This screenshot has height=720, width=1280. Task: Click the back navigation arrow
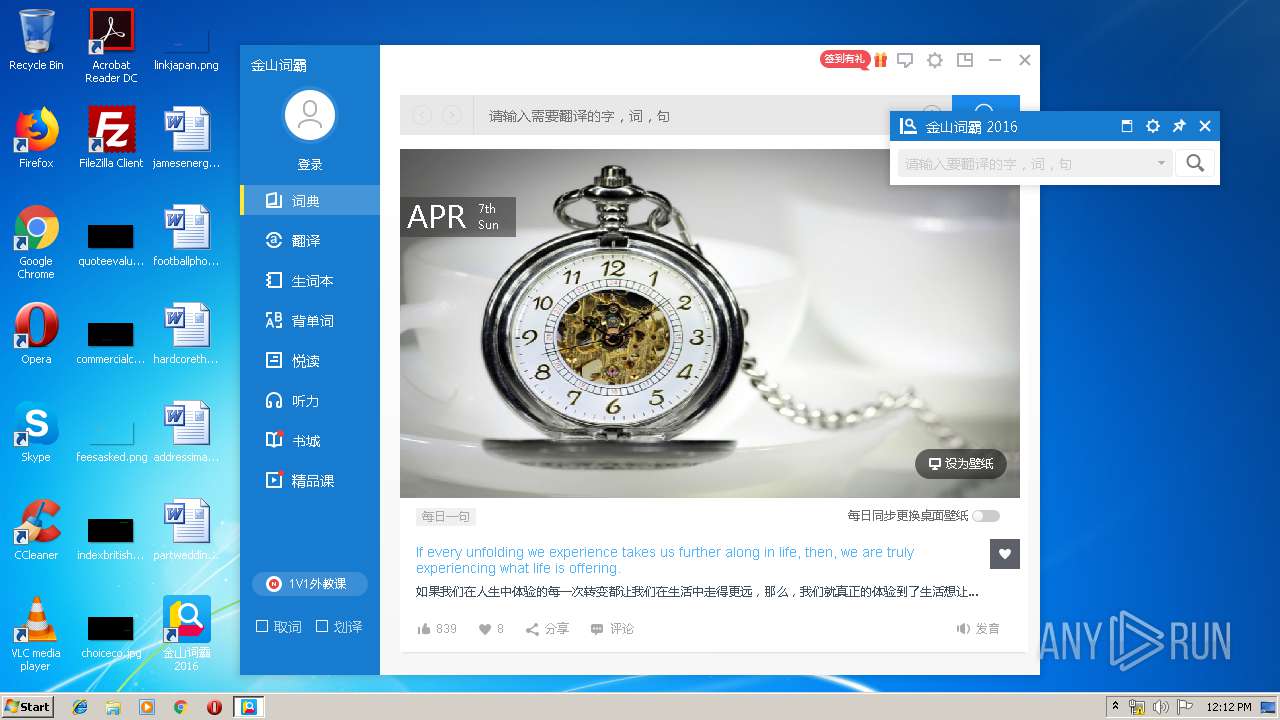(422, 116)
